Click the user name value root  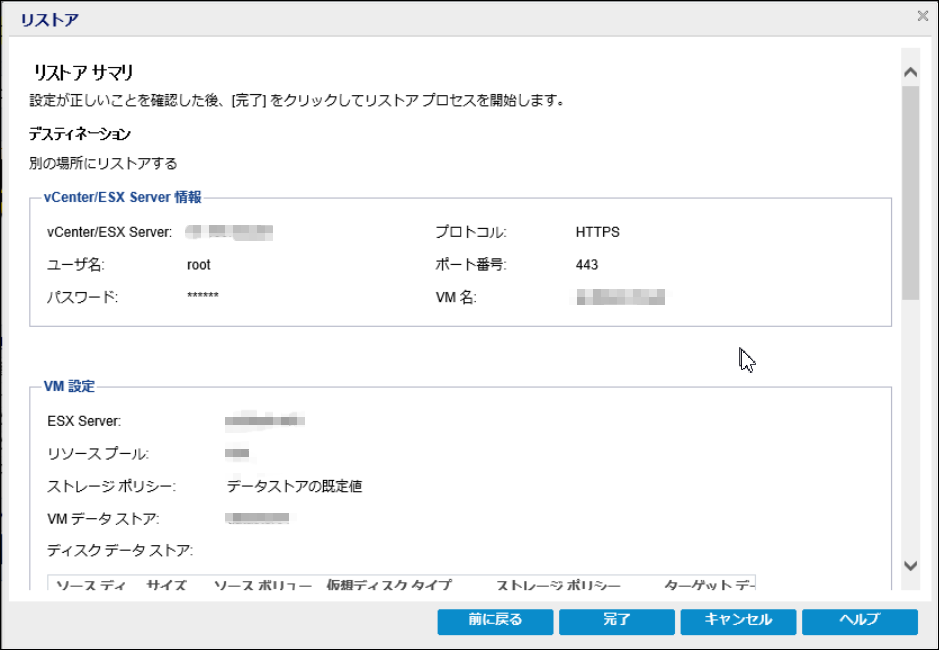pos(199,265)
